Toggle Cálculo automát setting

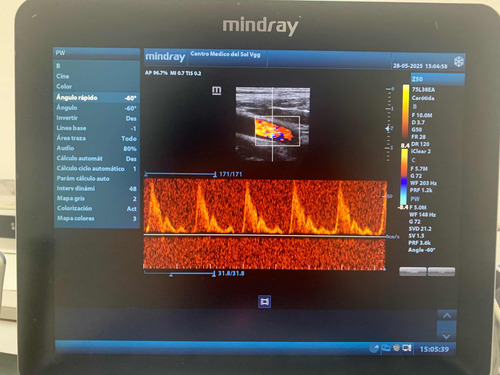[96, 158]
